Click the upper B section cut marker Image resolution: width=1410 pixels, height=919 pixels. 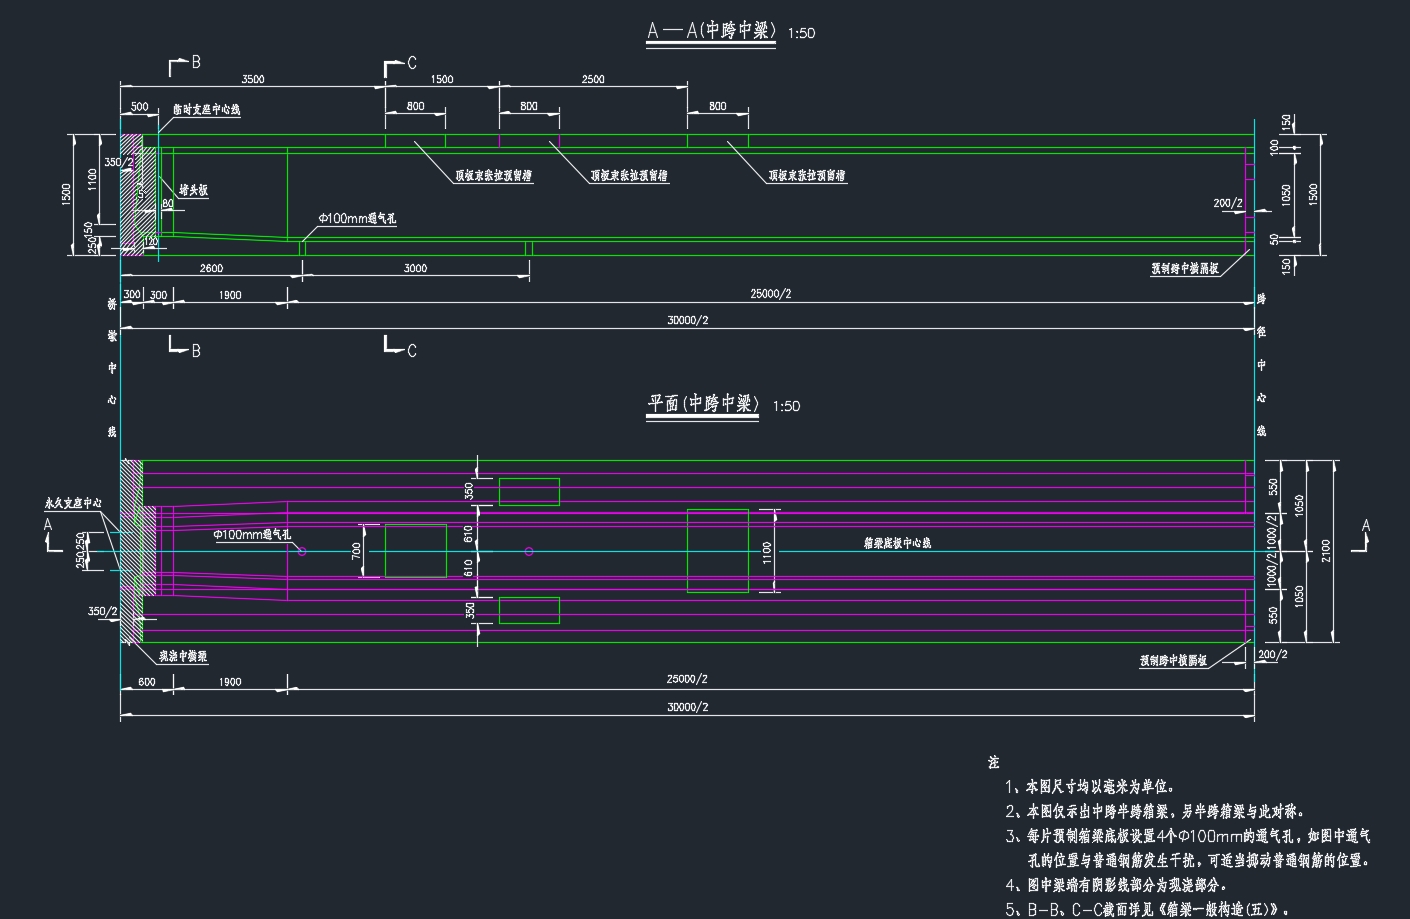pyautogui.click(x=184, y=64)
